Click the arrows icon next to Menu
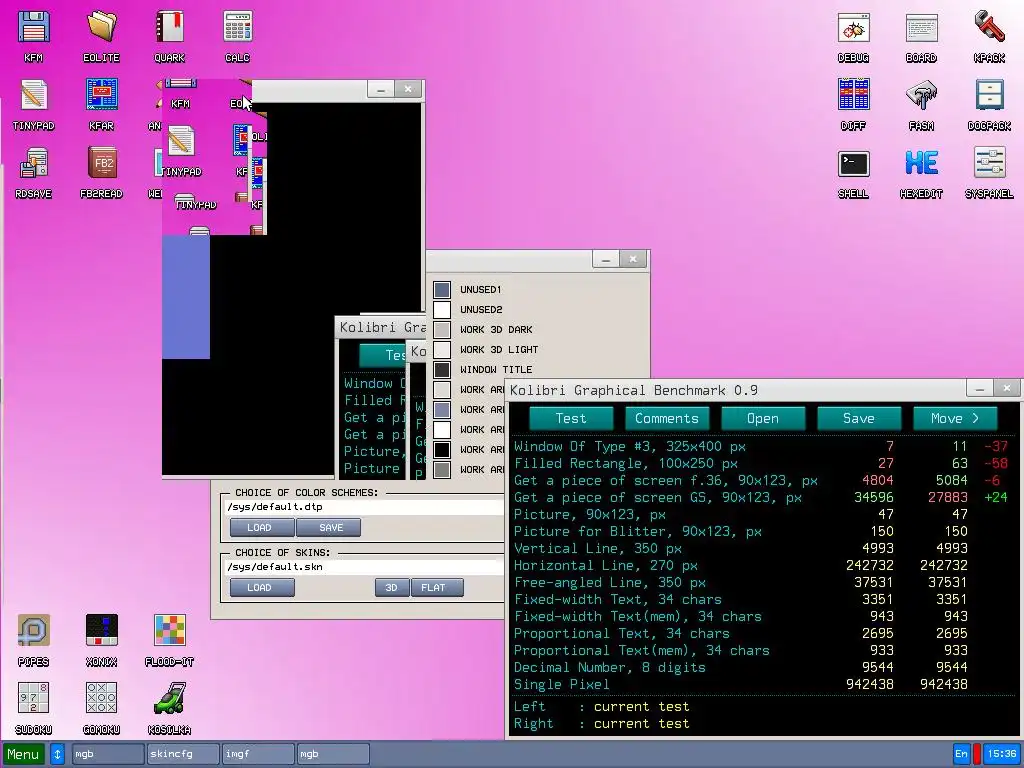Viewport: 1024px width, 768px height. click(57, 754)
